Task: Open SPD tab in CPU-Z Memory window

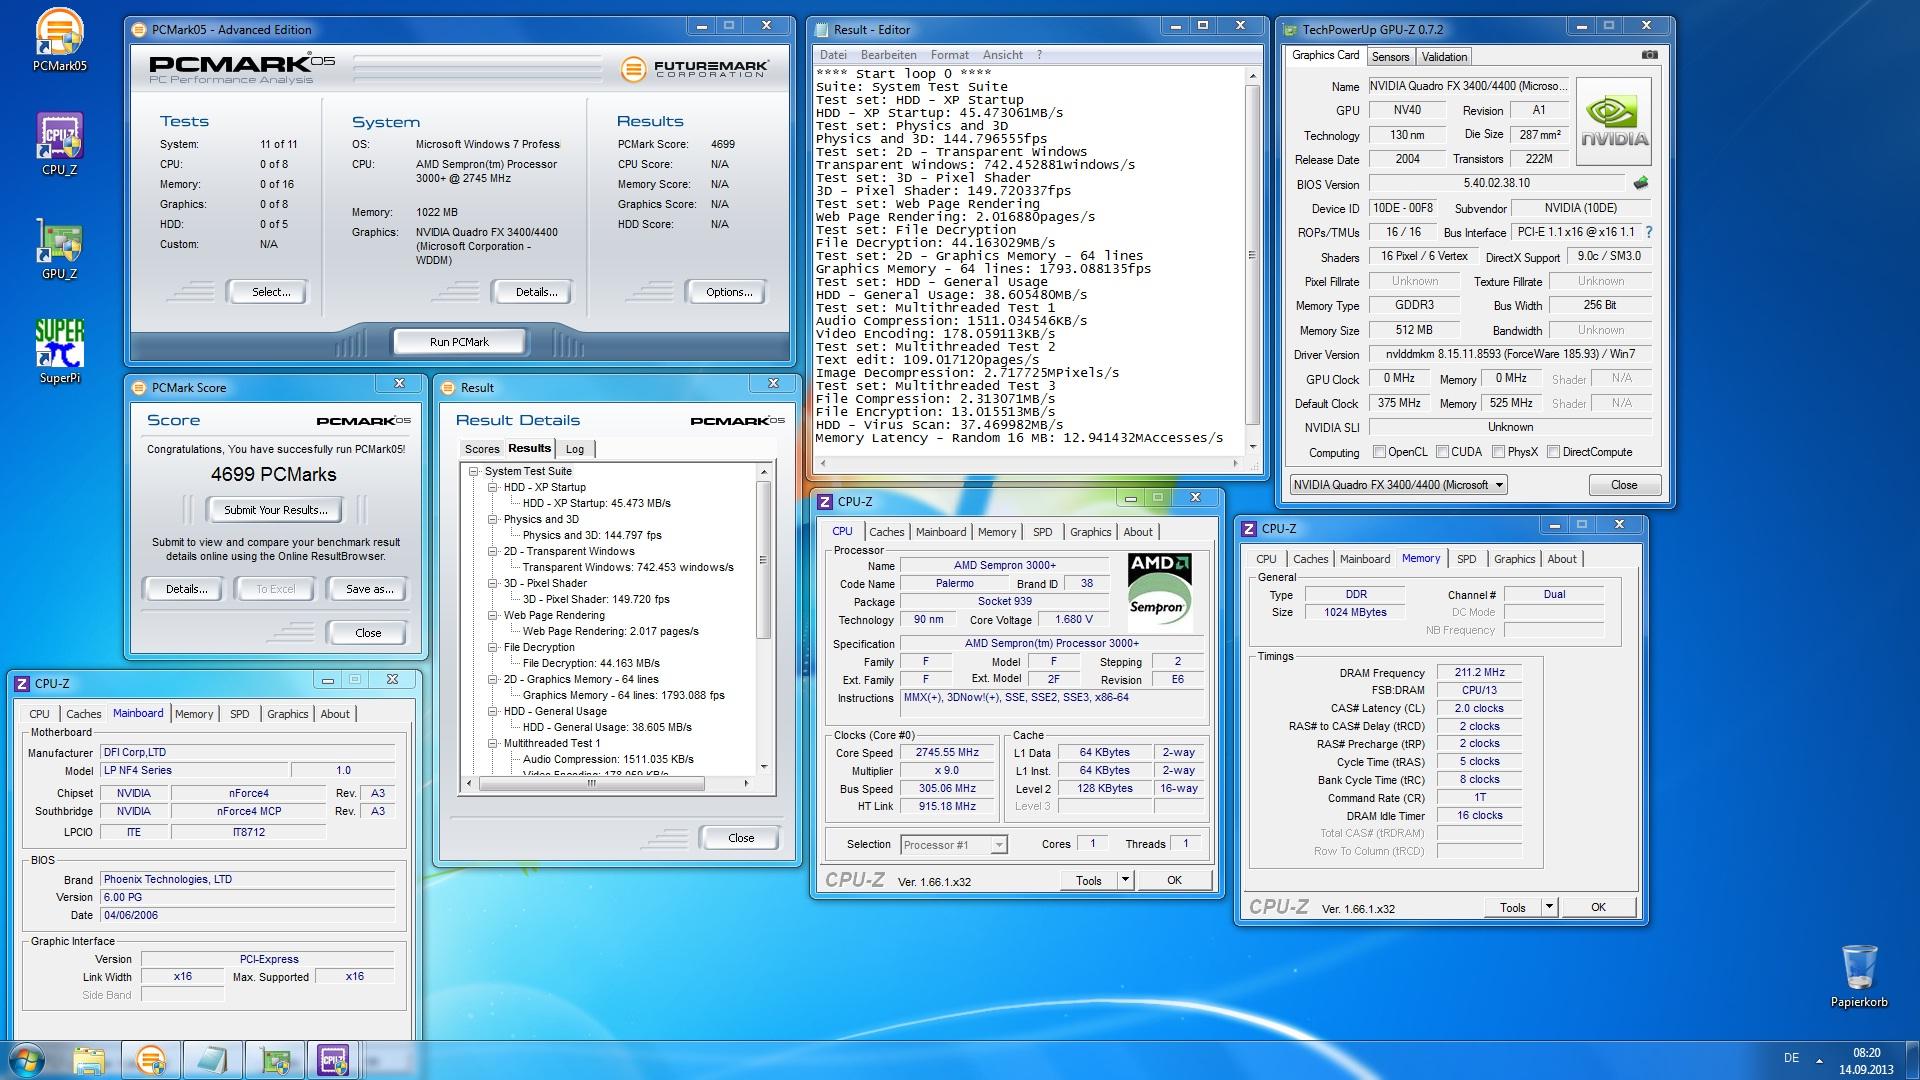Action: click(x=1466, y=559)
